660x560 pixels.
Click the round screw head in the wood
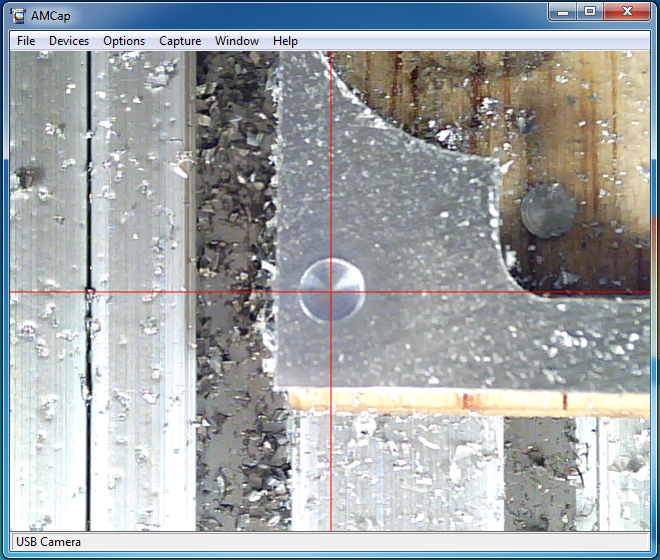point(548,210)
